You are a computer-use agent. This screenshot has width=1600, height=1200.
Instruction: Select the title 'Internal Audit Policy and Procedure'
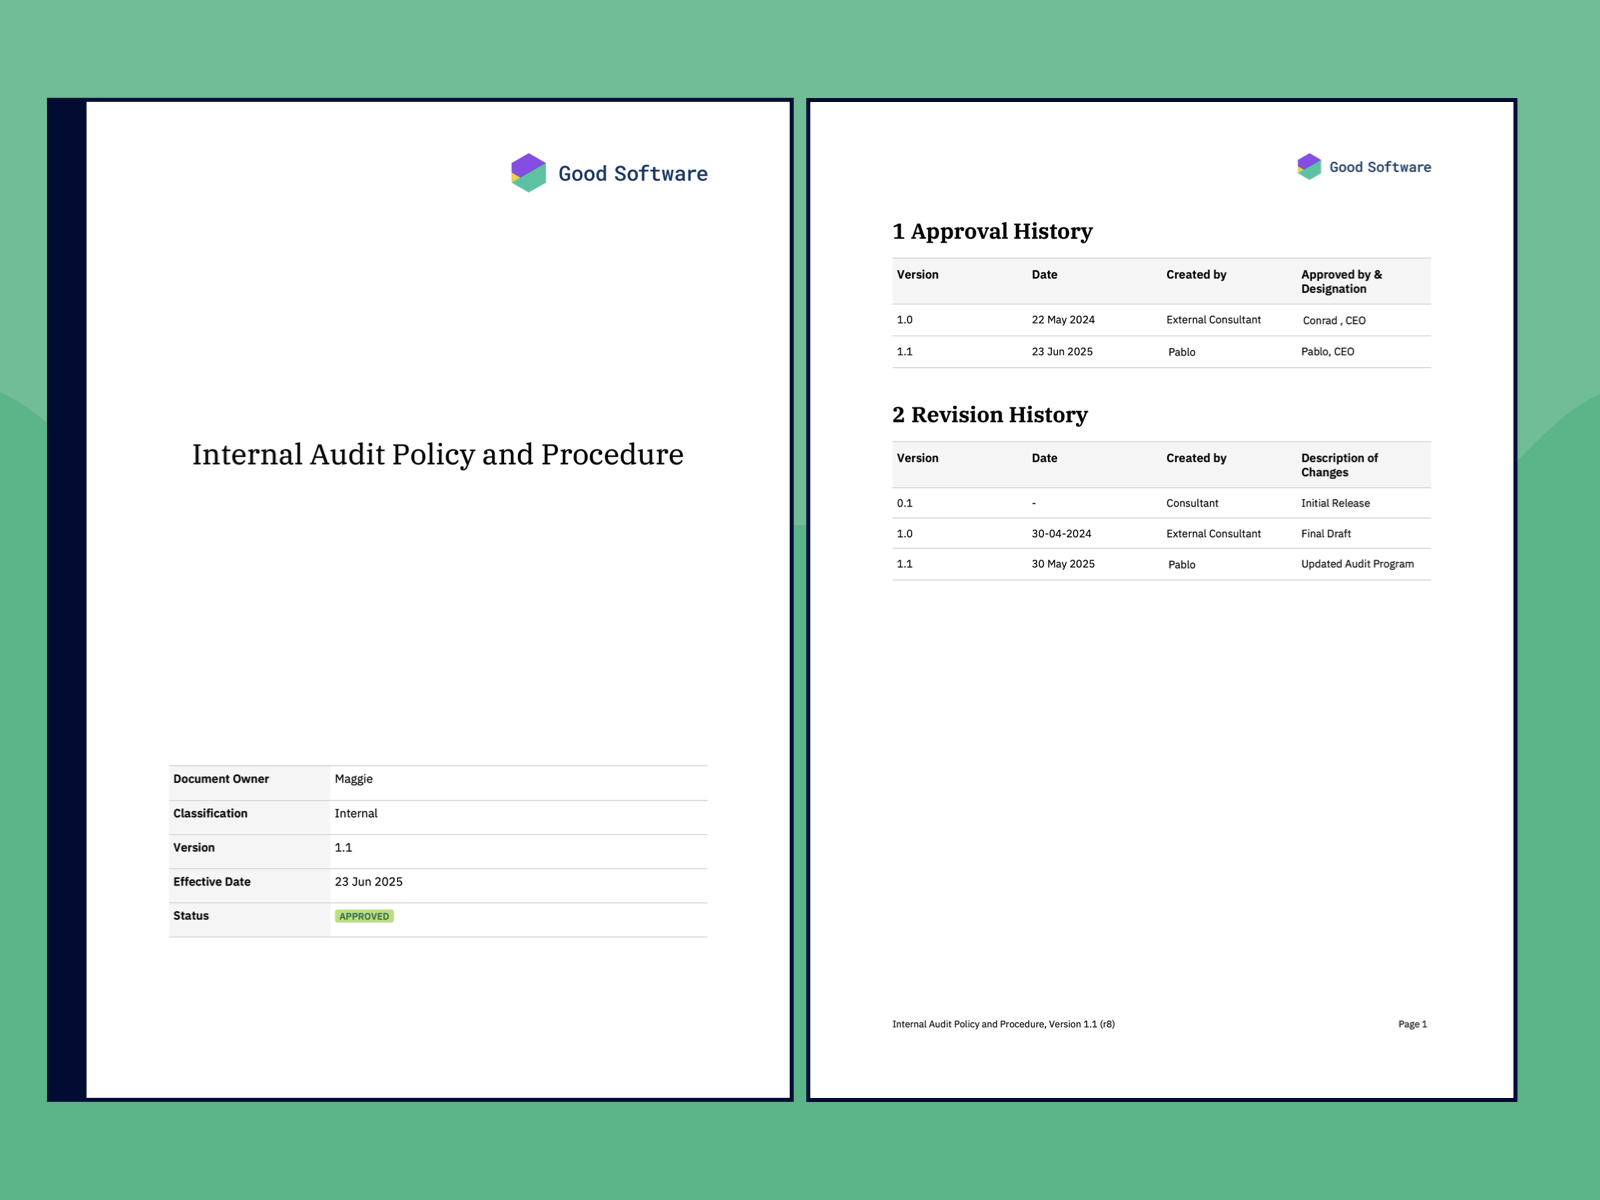(x=438, y=454)
